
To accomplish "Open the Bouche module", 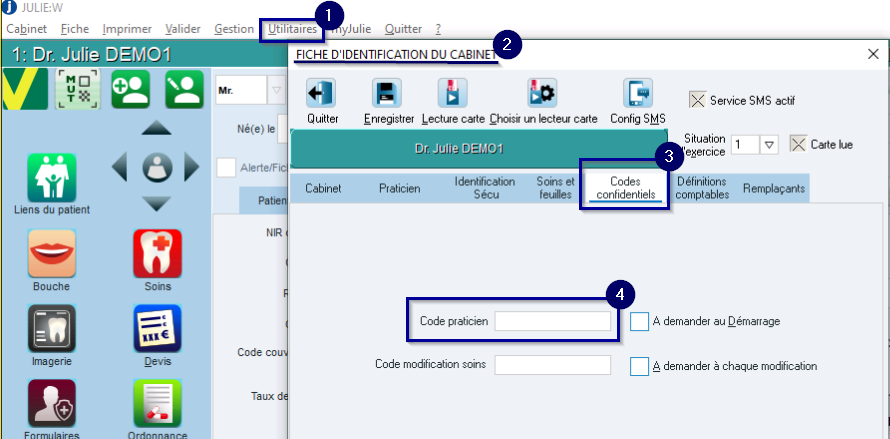I will (x=52, y=253).
